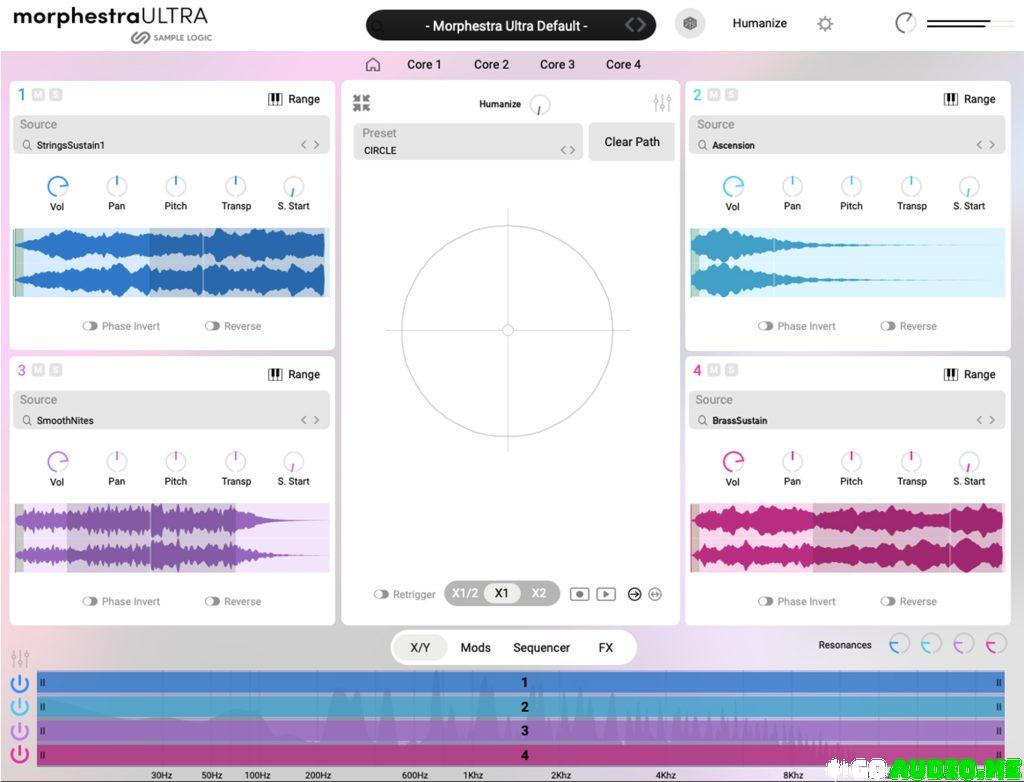Enable the Retrigger toggle
Viewport: 1024px width, 782px height.
(381, 593)
